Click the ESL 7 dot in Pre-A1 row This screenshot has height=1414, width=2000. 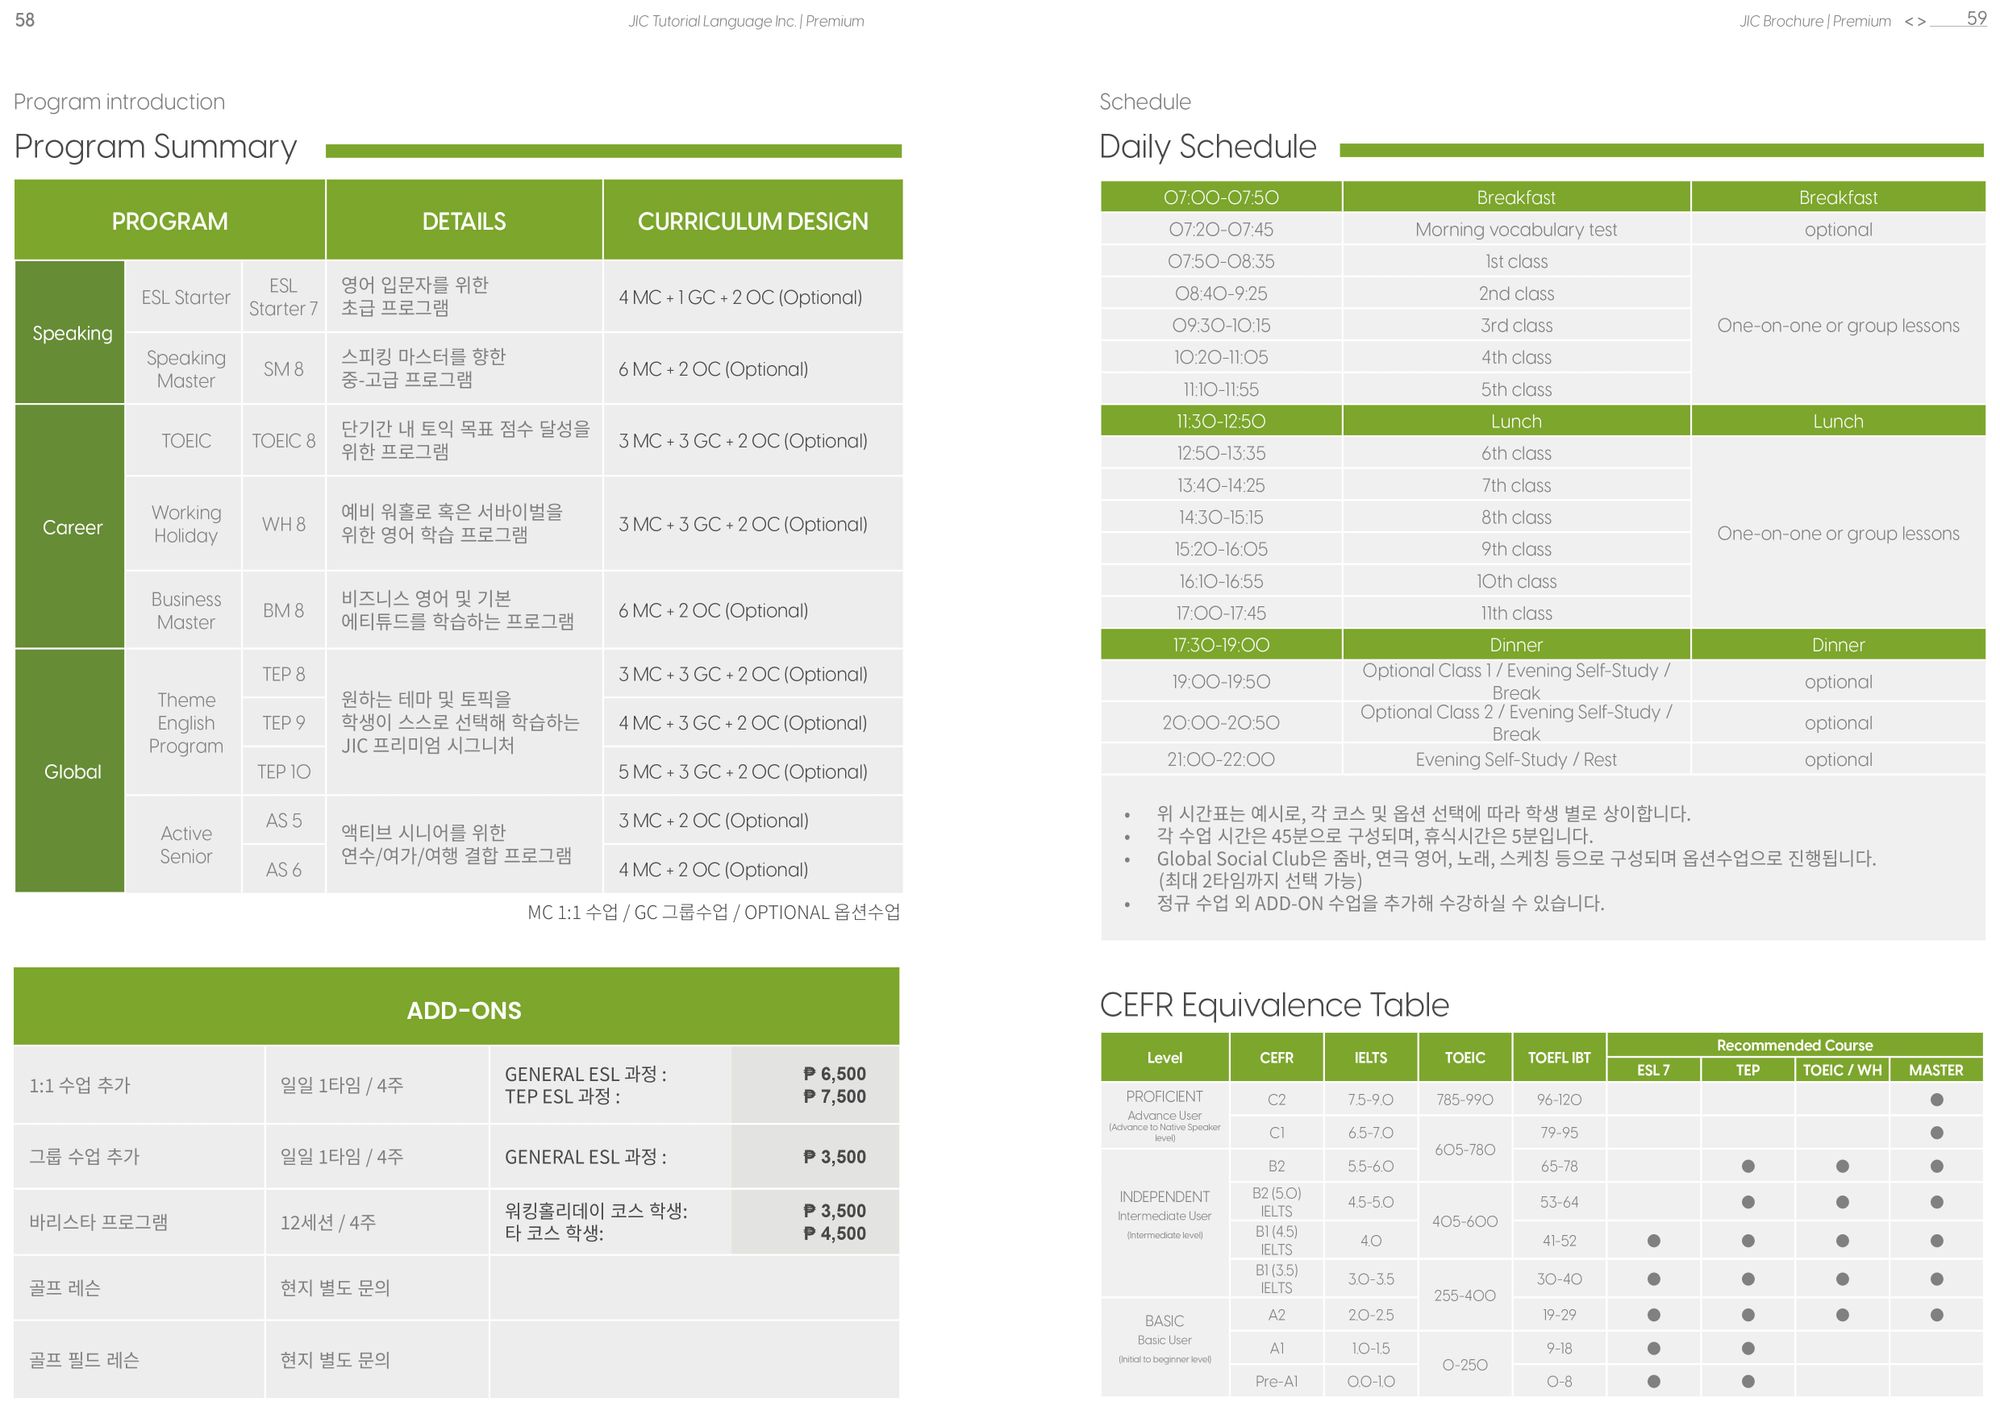point(1654,1381)
